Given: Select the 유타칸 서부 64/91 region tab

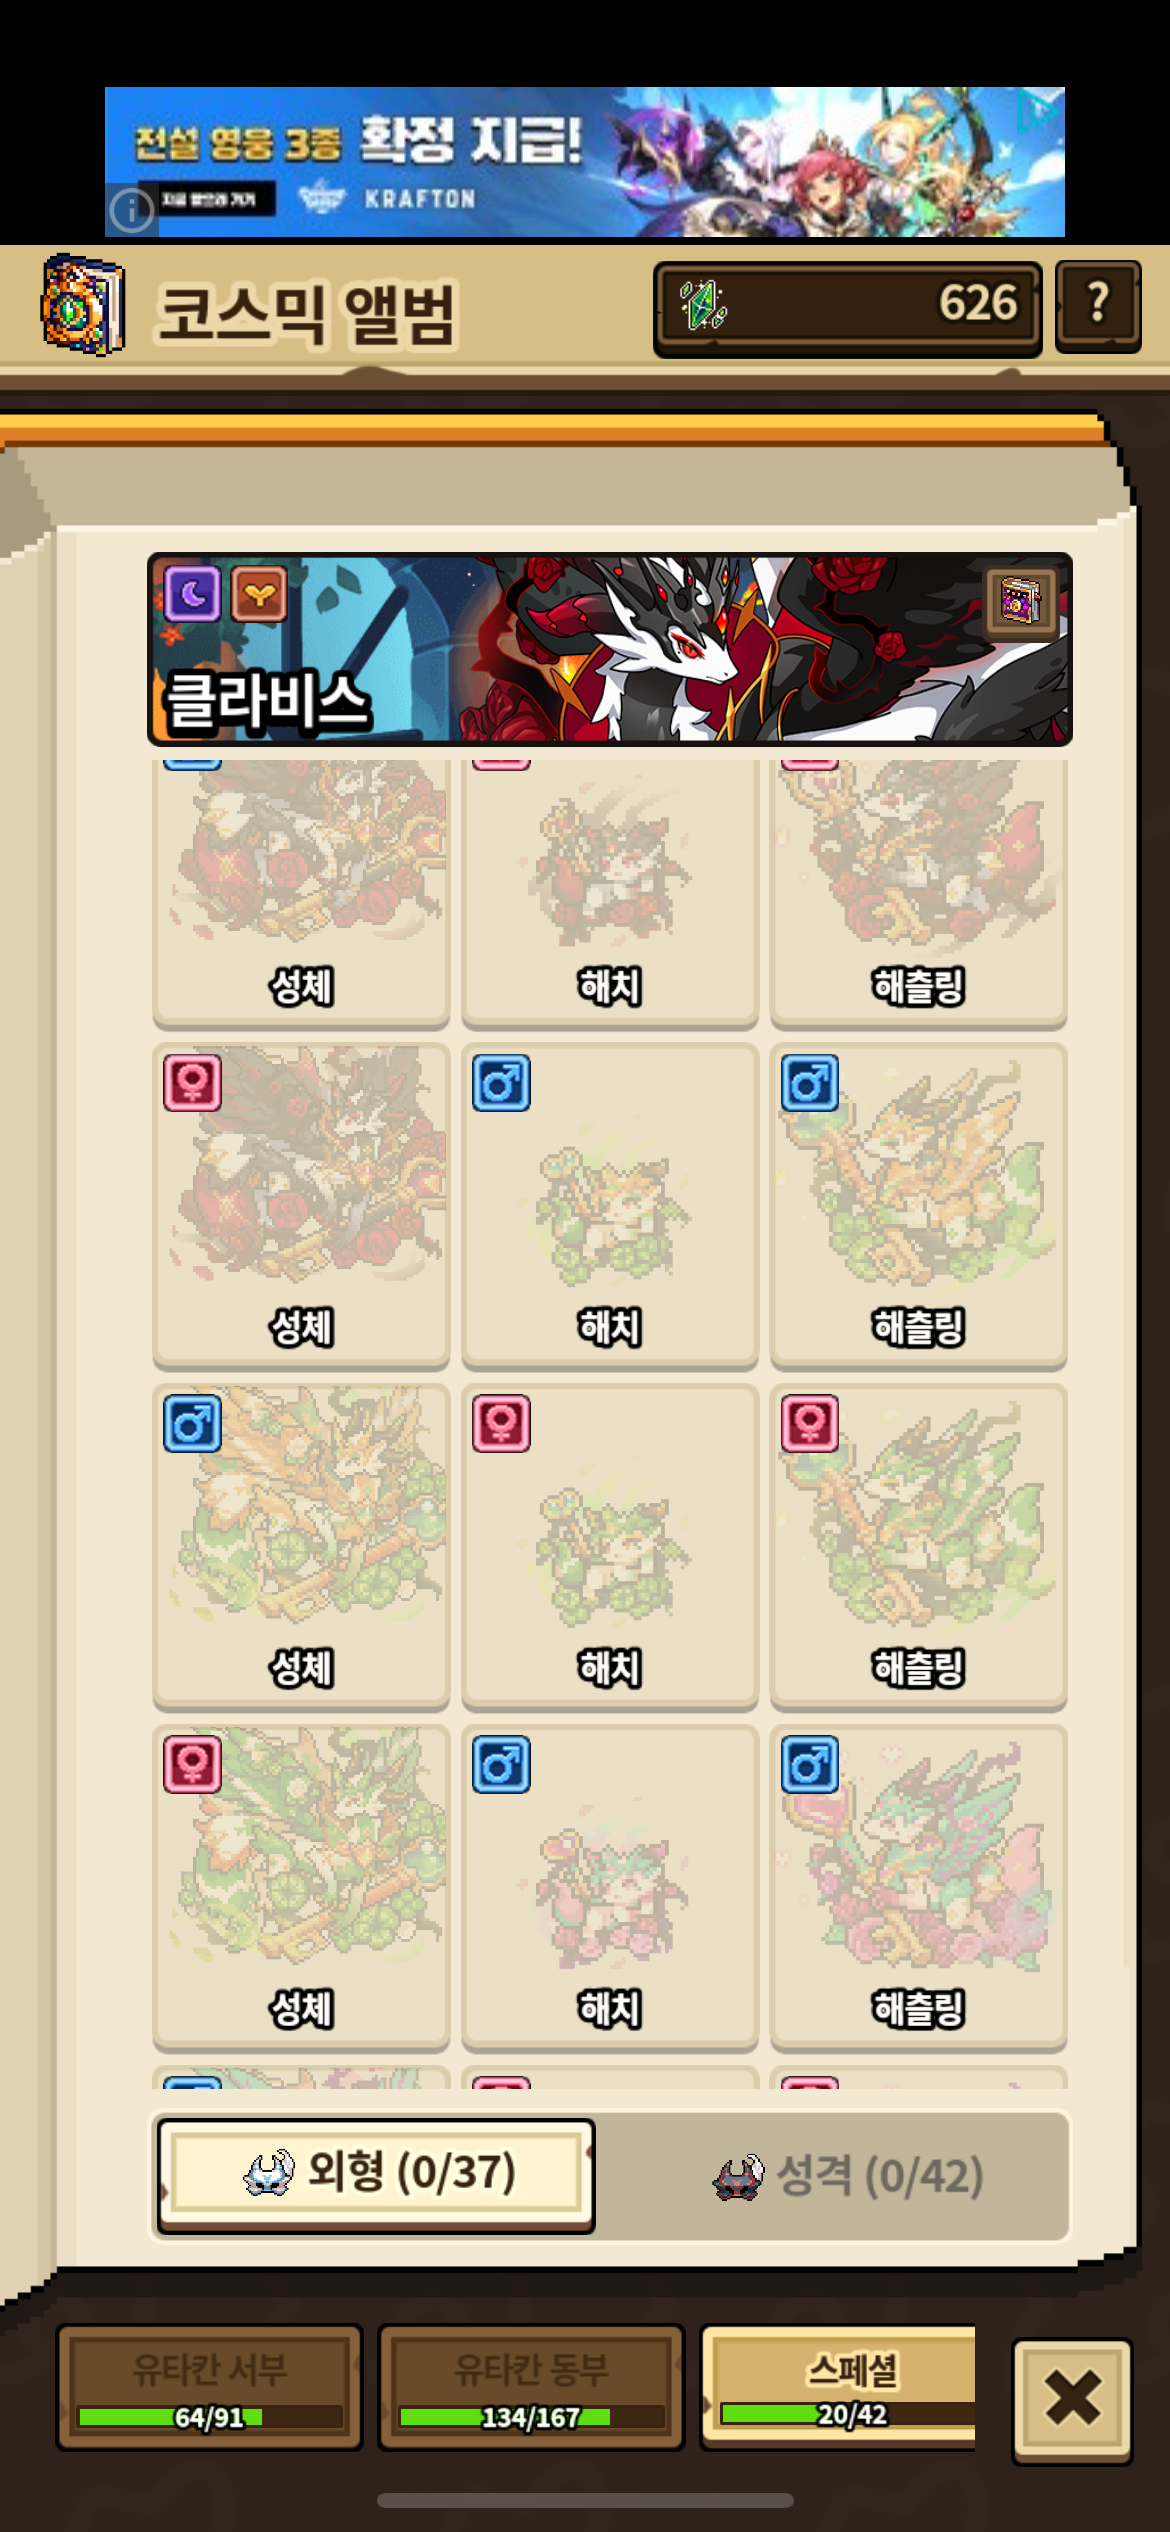Looking at the screenshot, I should point(209,2387).
